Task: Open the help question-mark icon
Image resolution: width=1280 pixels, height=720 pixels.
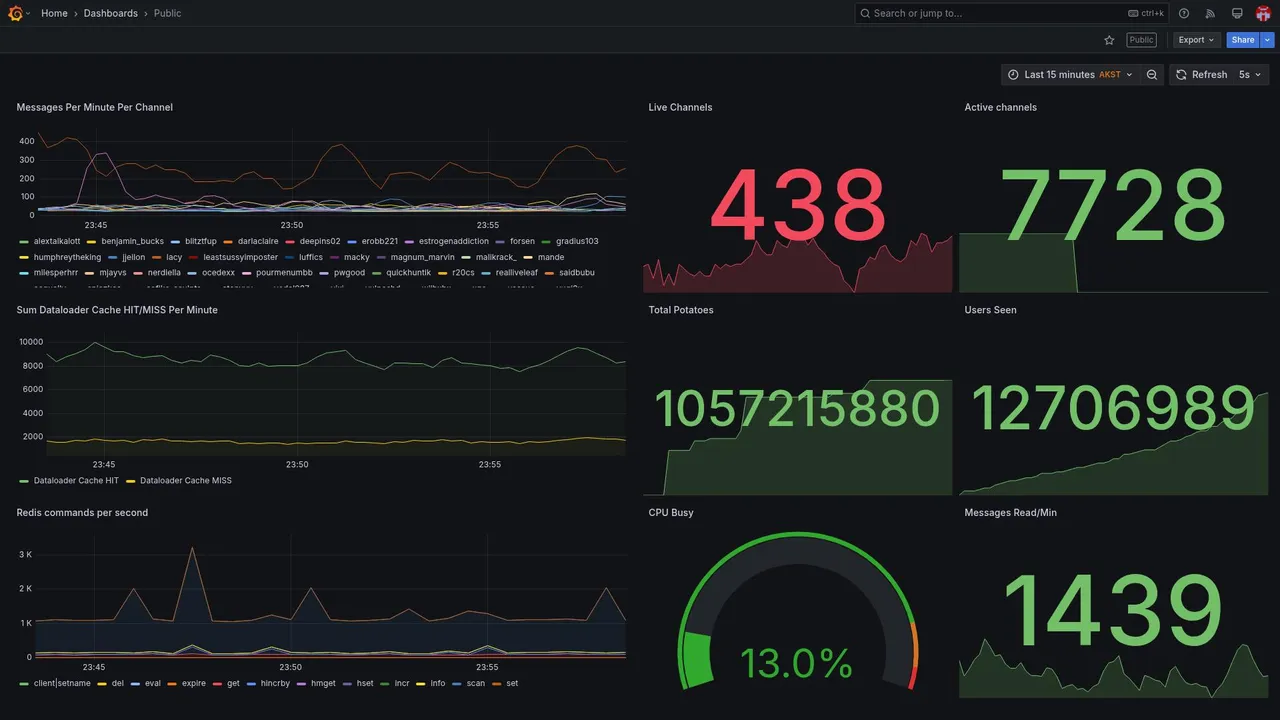Action: pyautogui.click(x=1184, y=13)
